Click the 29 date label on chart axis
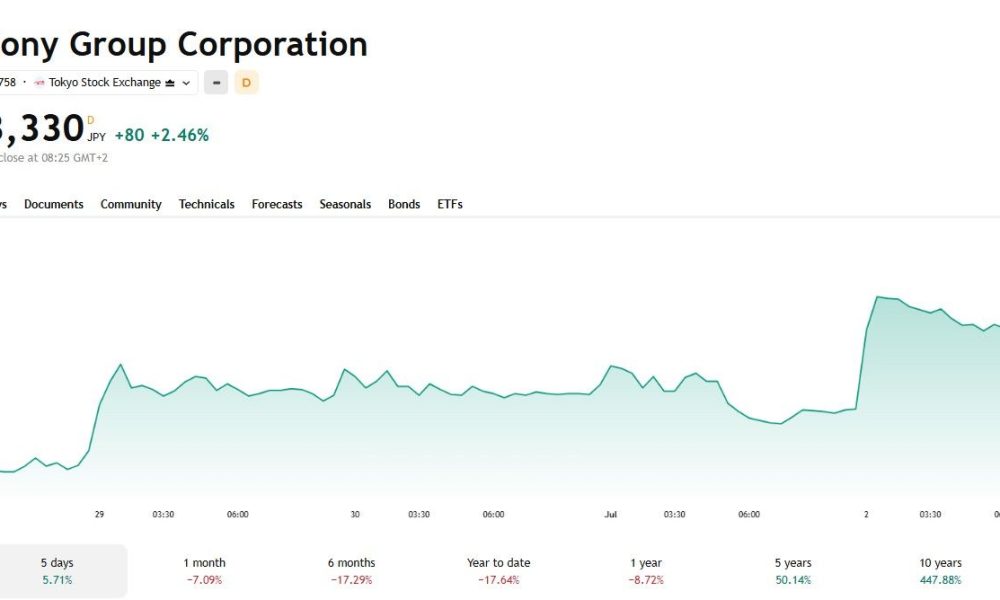Viewport: 1000px width, 600px height. pos(99,514)
